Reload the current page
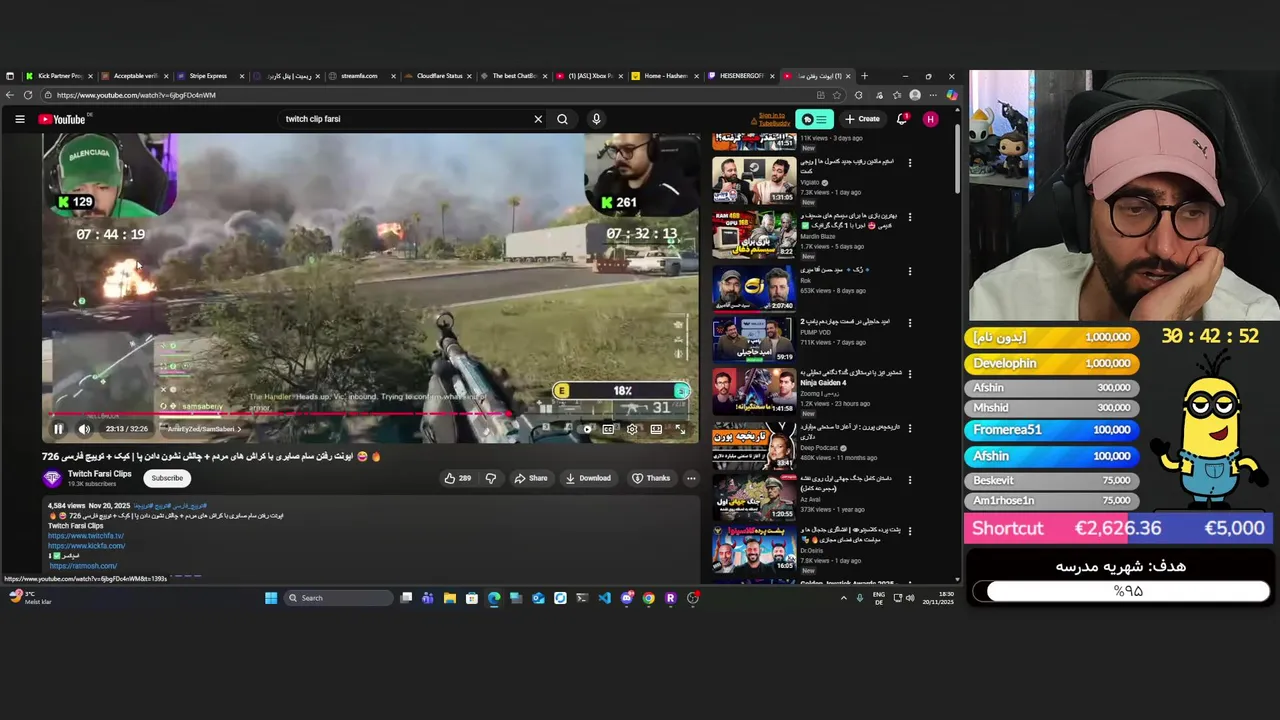This screenshot has width=1280, height=720. 28,95
